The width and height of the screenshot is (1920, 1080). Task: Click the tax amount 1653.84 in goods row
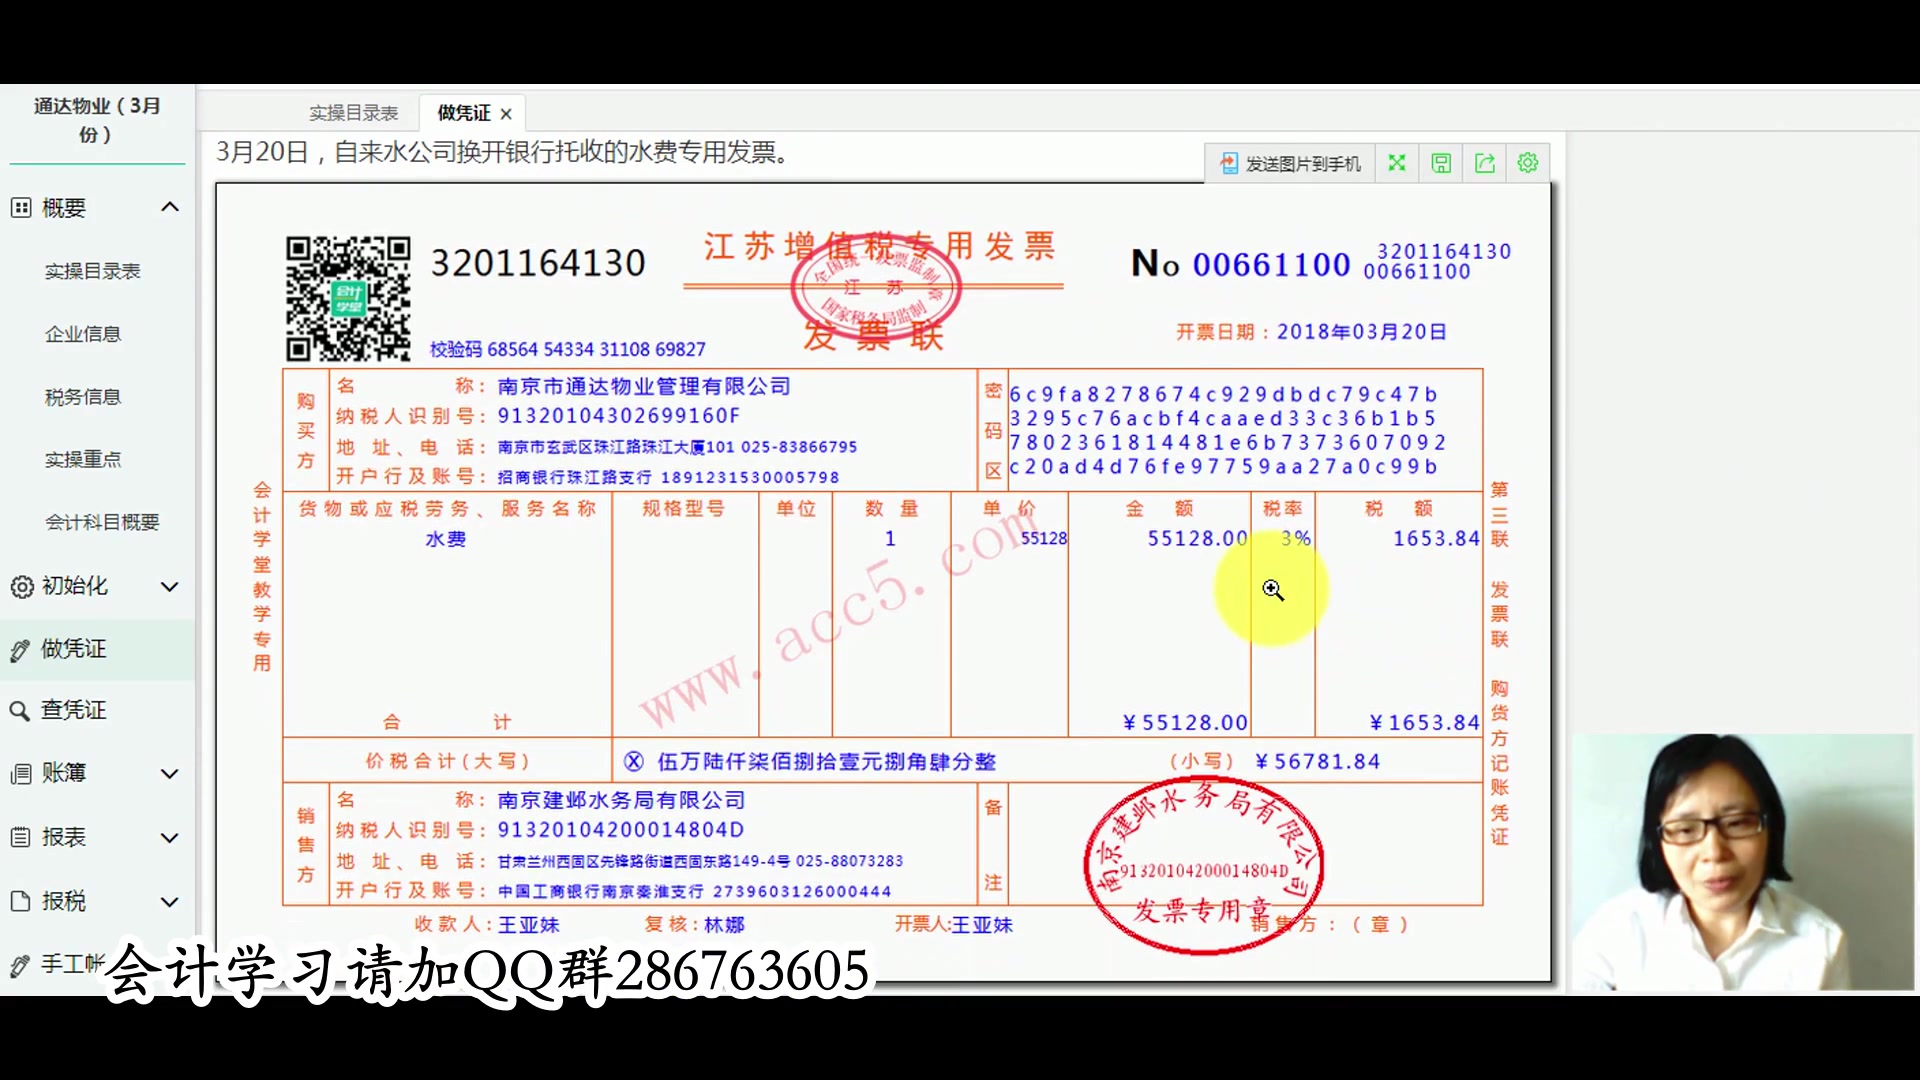[x=1436, y=539]
